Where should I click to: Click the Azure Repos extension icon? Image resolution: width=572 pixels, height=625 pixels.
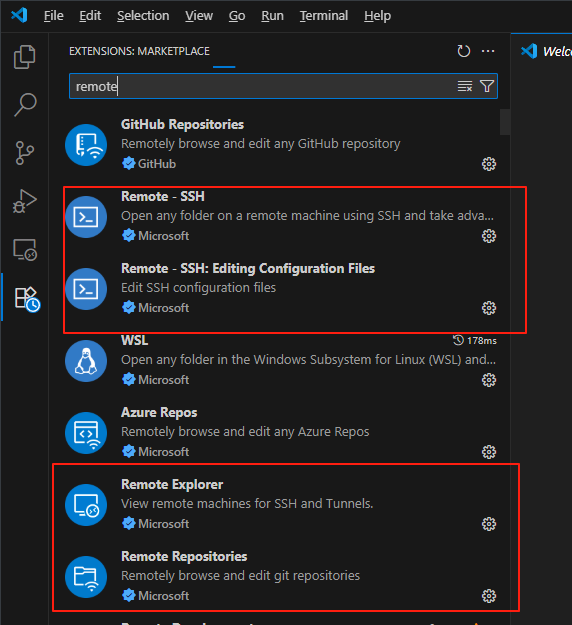pyautogui.click(x=86, y=433)
